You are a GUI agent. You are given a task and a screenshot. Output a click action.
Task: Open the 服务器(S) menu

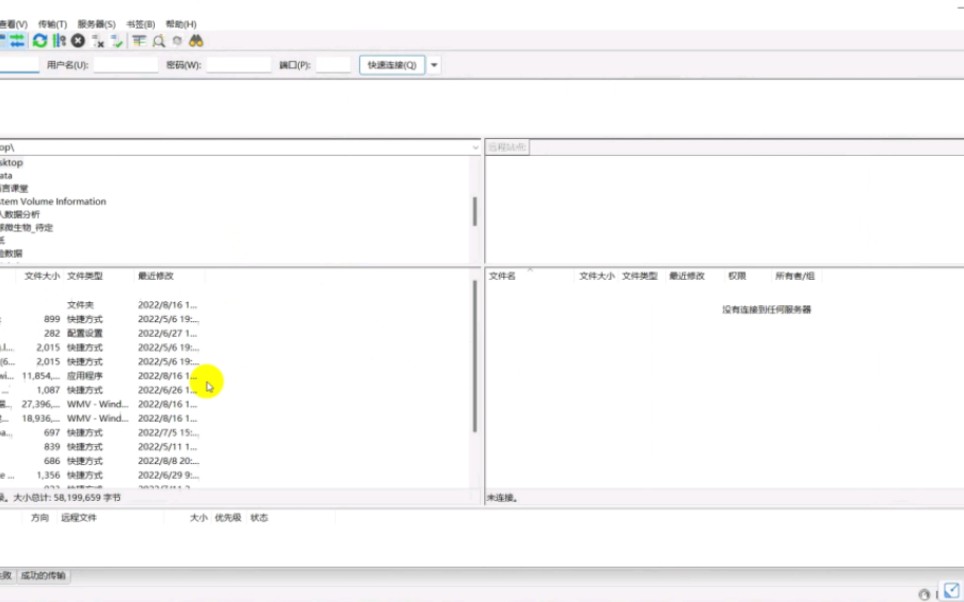pyautogui.click(x=95, y=23)
